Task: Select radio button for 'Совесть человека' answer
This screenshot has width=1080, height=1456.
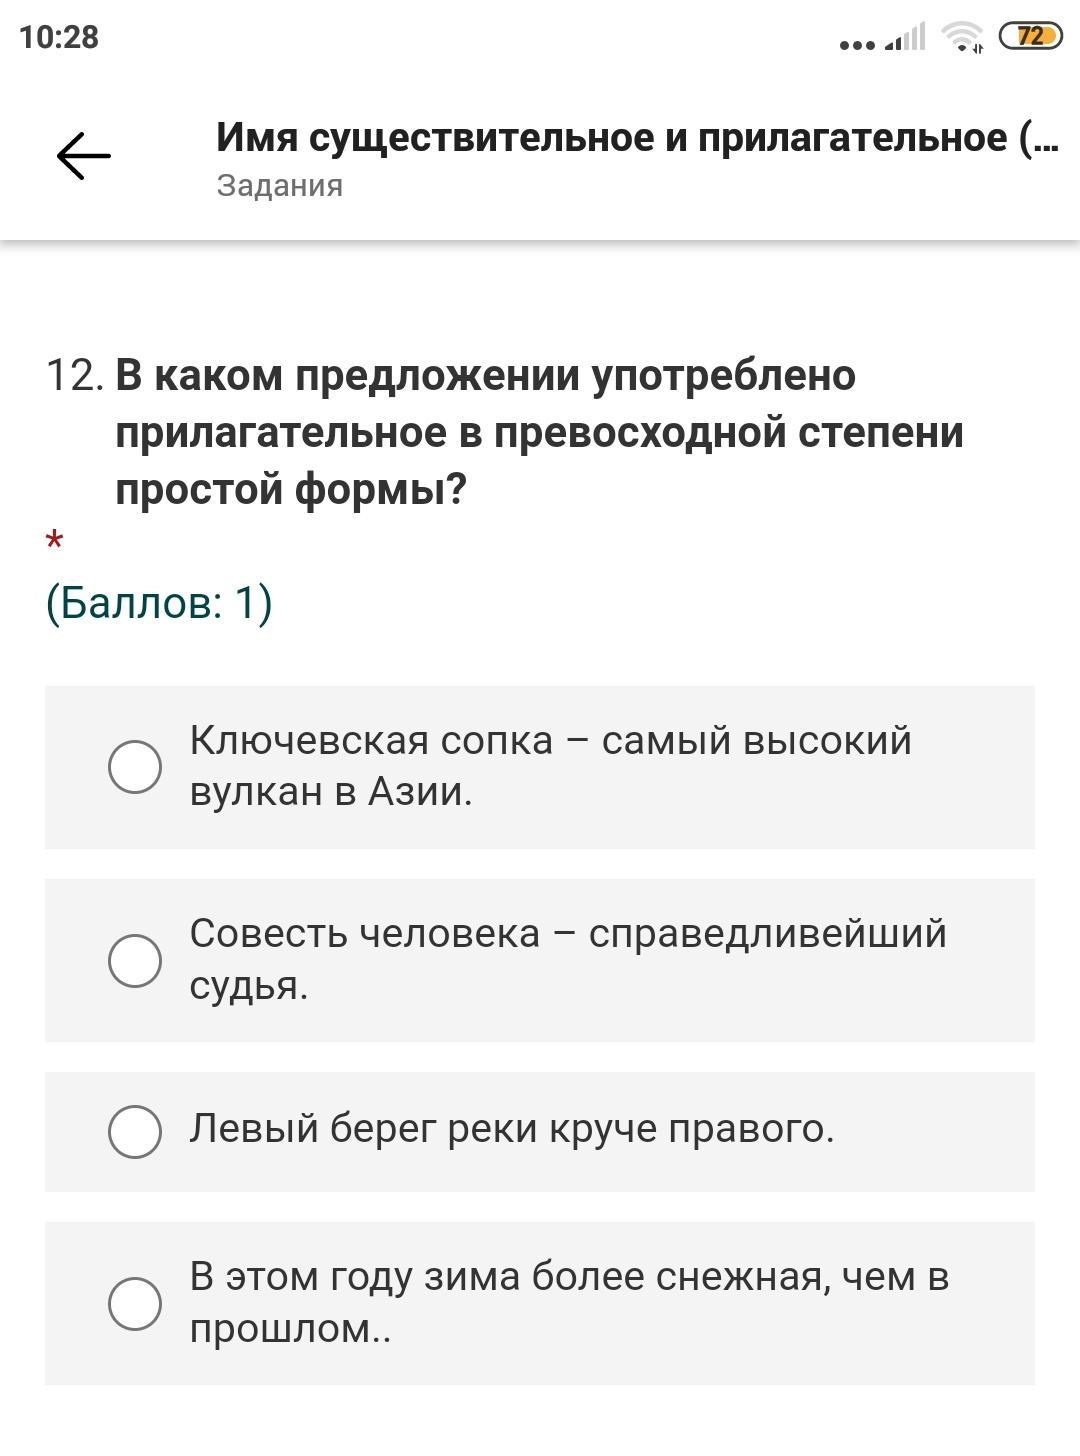Action: pos(135,960)
